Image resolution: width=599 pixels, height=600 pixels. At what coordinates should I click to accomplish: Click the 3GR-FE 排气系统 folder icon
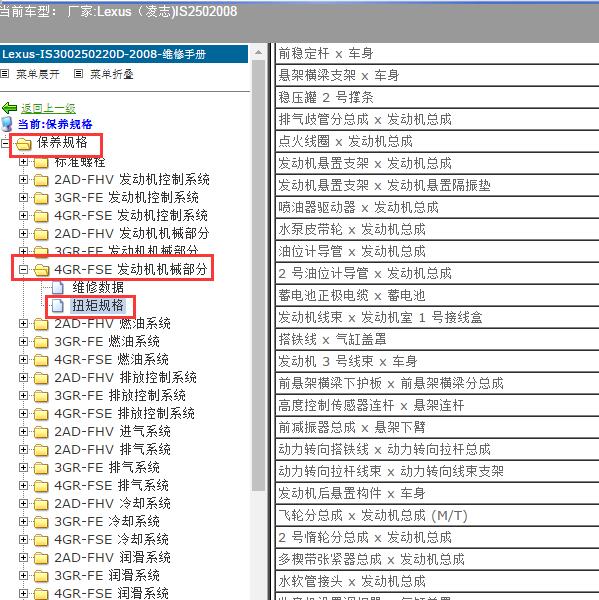pos(41,468)
